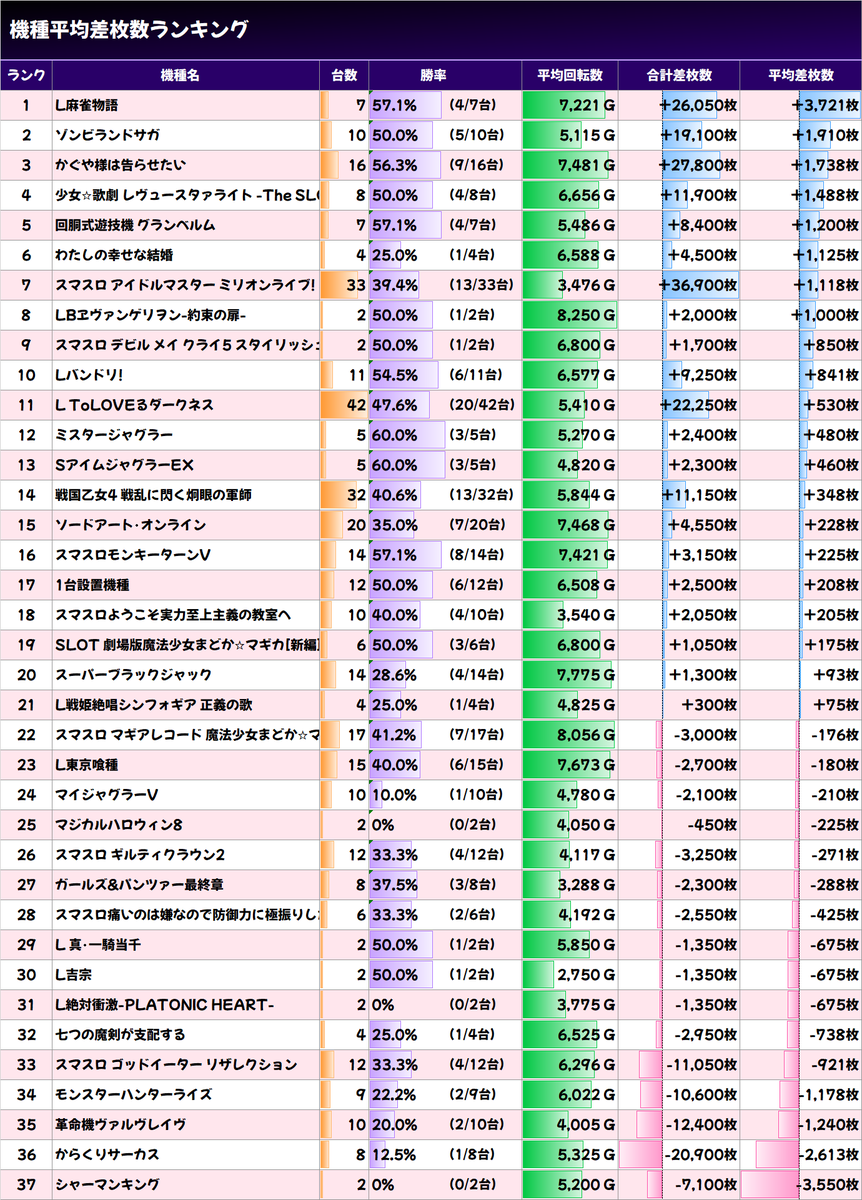Image resolution: width=862 pixels, height=1200 pixels.
Task: Select machine name SアイムジャグラーEX
Action: tap(125, 465)
